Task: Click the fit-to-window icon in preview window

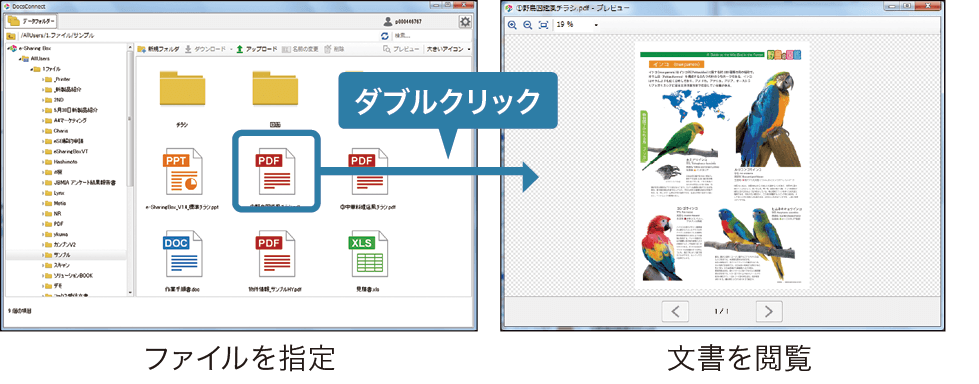Action: 543,25
